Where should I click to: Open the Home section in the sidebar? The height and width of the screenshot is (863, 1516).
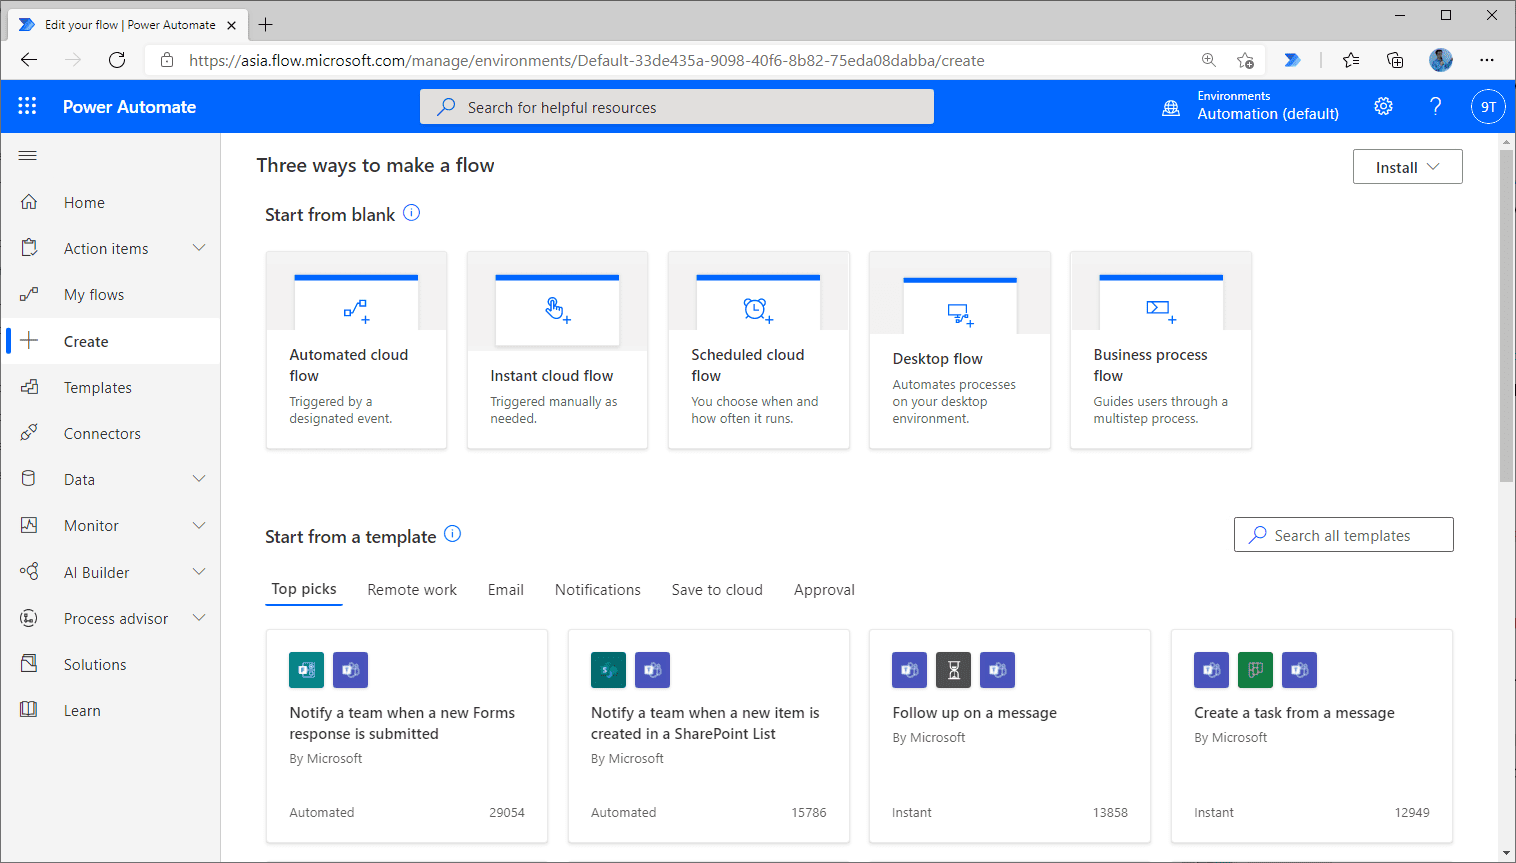pyautogui.click(x=84, y=202)
